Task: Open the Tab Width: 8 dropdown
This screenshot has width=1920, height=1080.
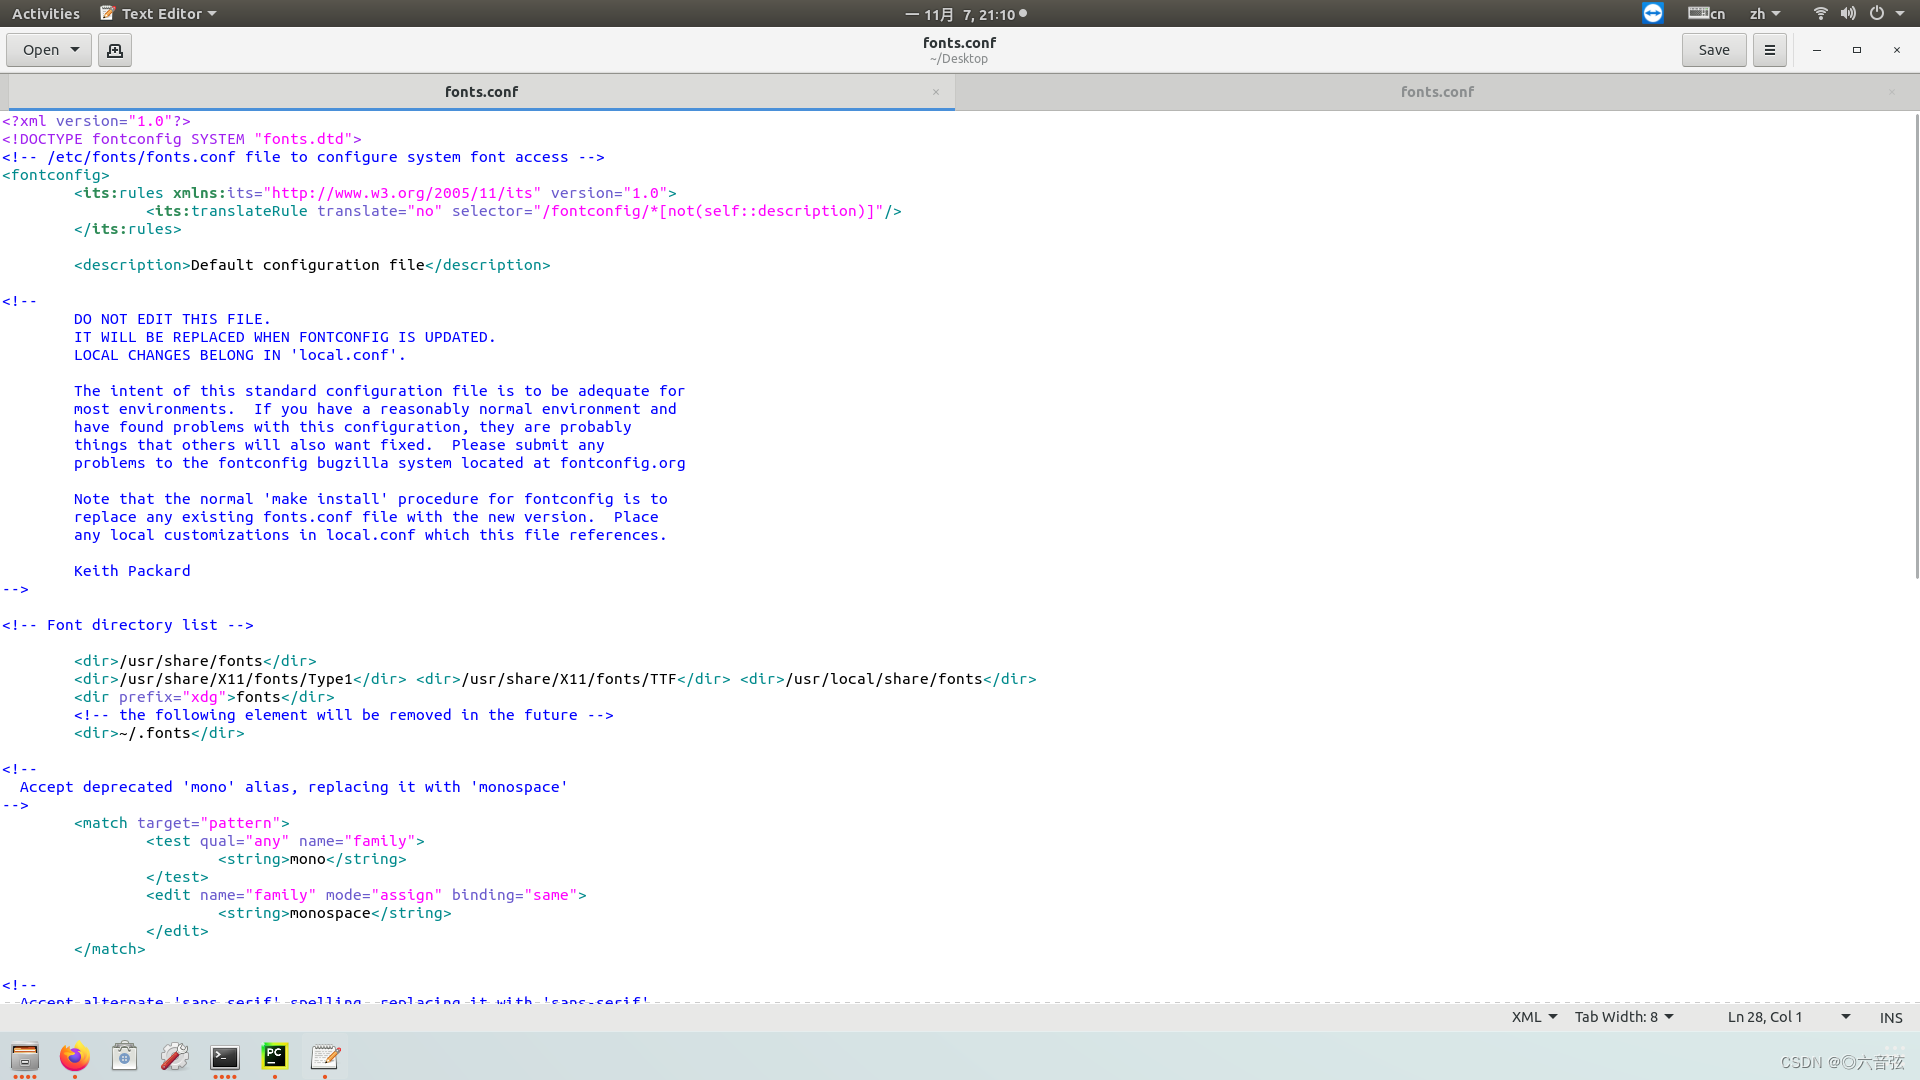Action: (x=1624, y=1017)
